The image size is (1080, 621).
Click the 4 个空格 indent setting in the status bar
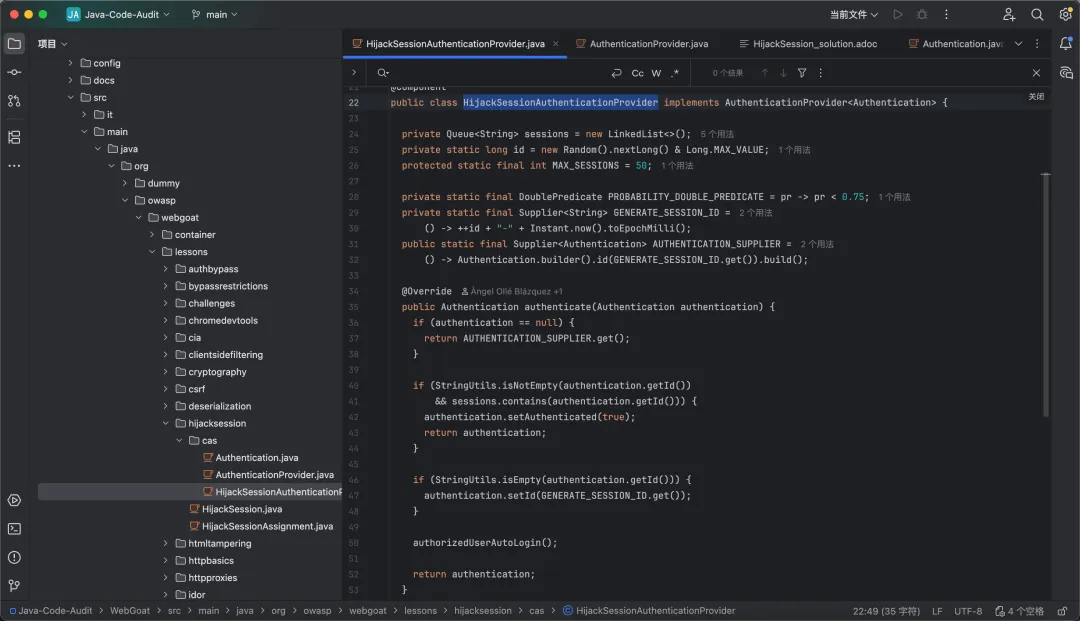click(1020, 611)
